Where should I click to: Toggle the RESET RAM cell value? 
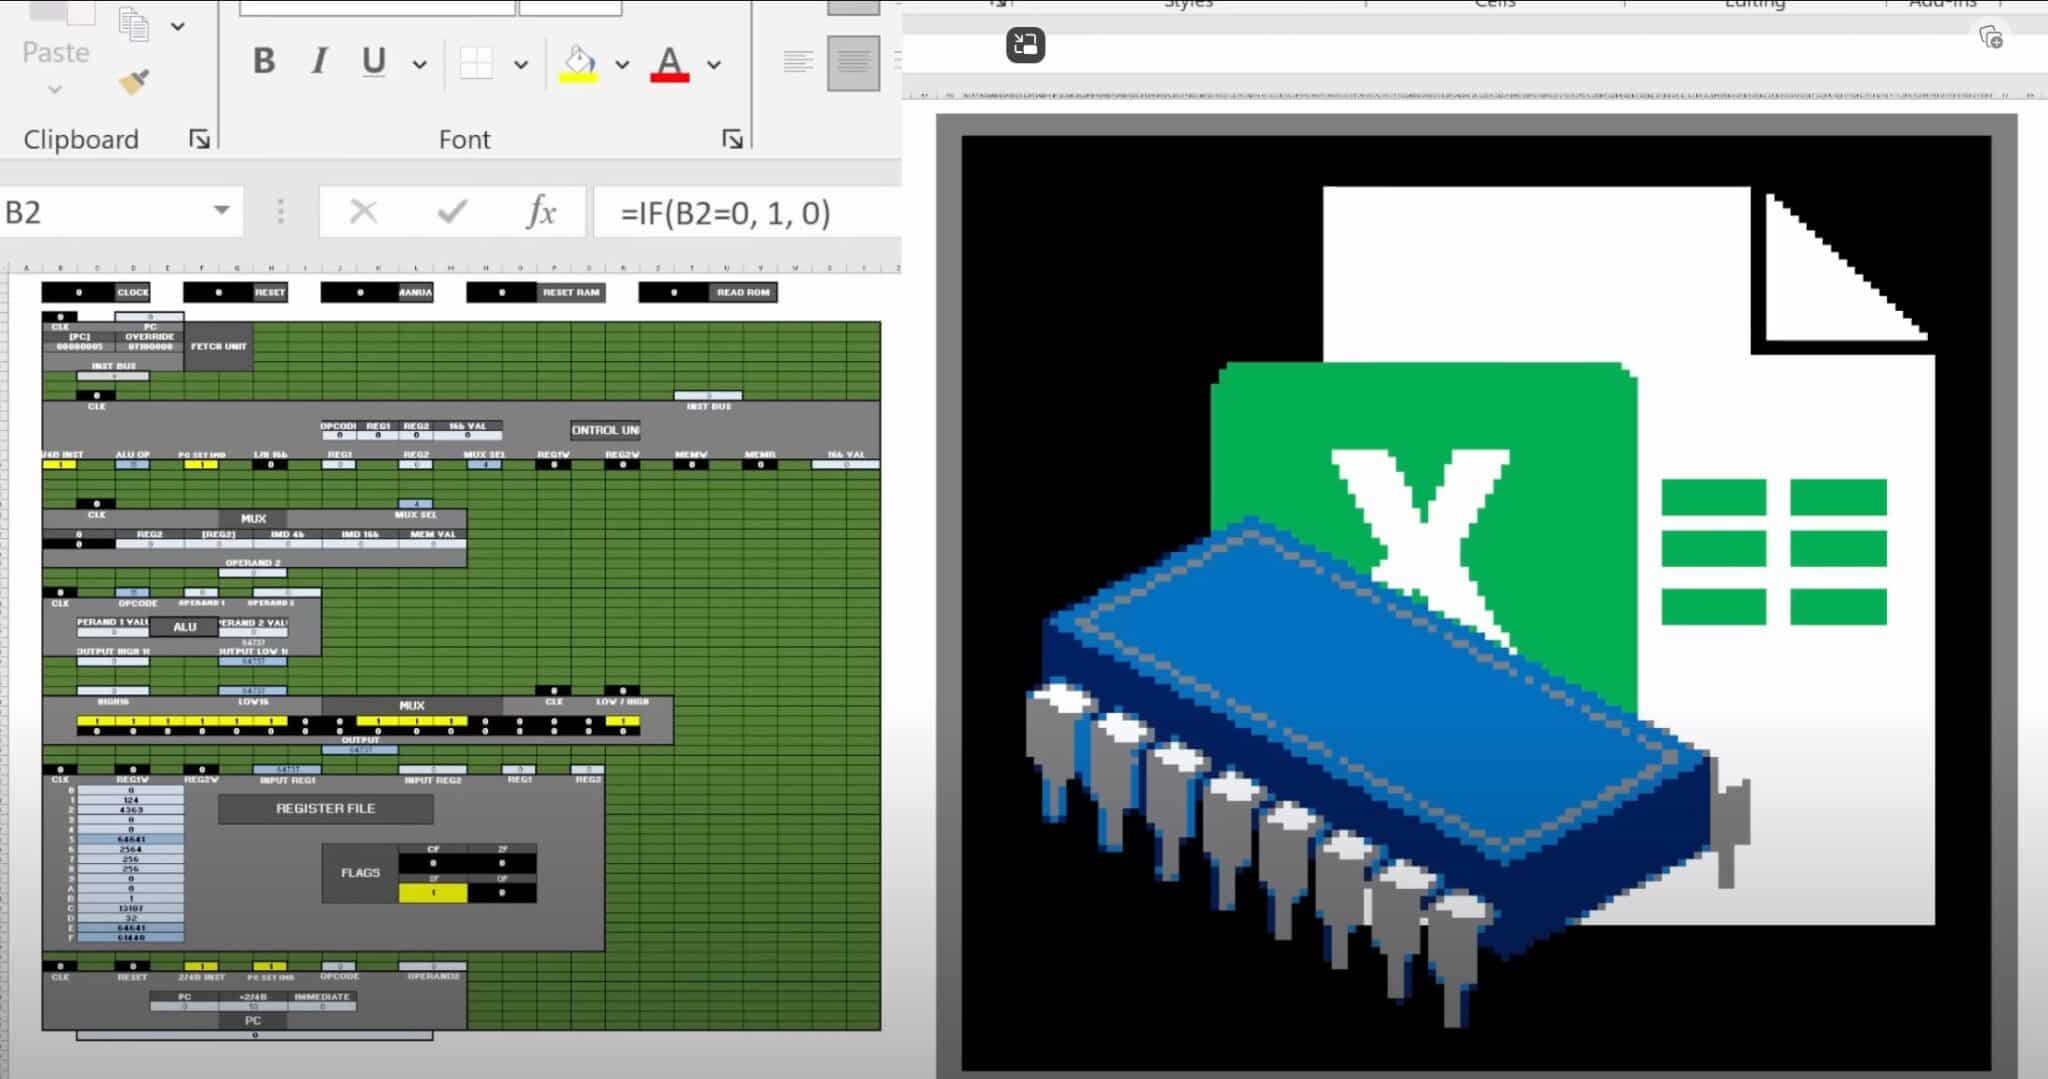pyautogui.click(x=501, y=292)
